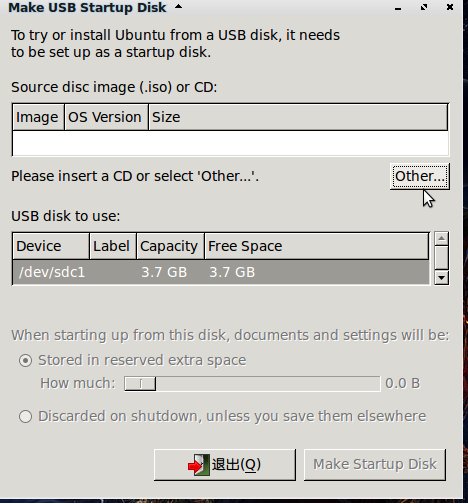
Task: Maximize the startup disk window
Action: (424, 7)
